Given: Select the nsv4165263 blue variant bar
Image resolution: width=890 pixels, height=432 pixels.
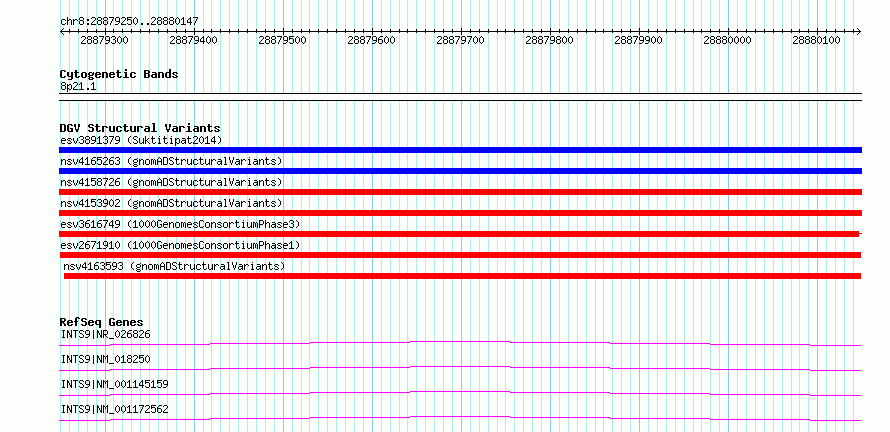Looking at the screenshot, I should point(460,171).
